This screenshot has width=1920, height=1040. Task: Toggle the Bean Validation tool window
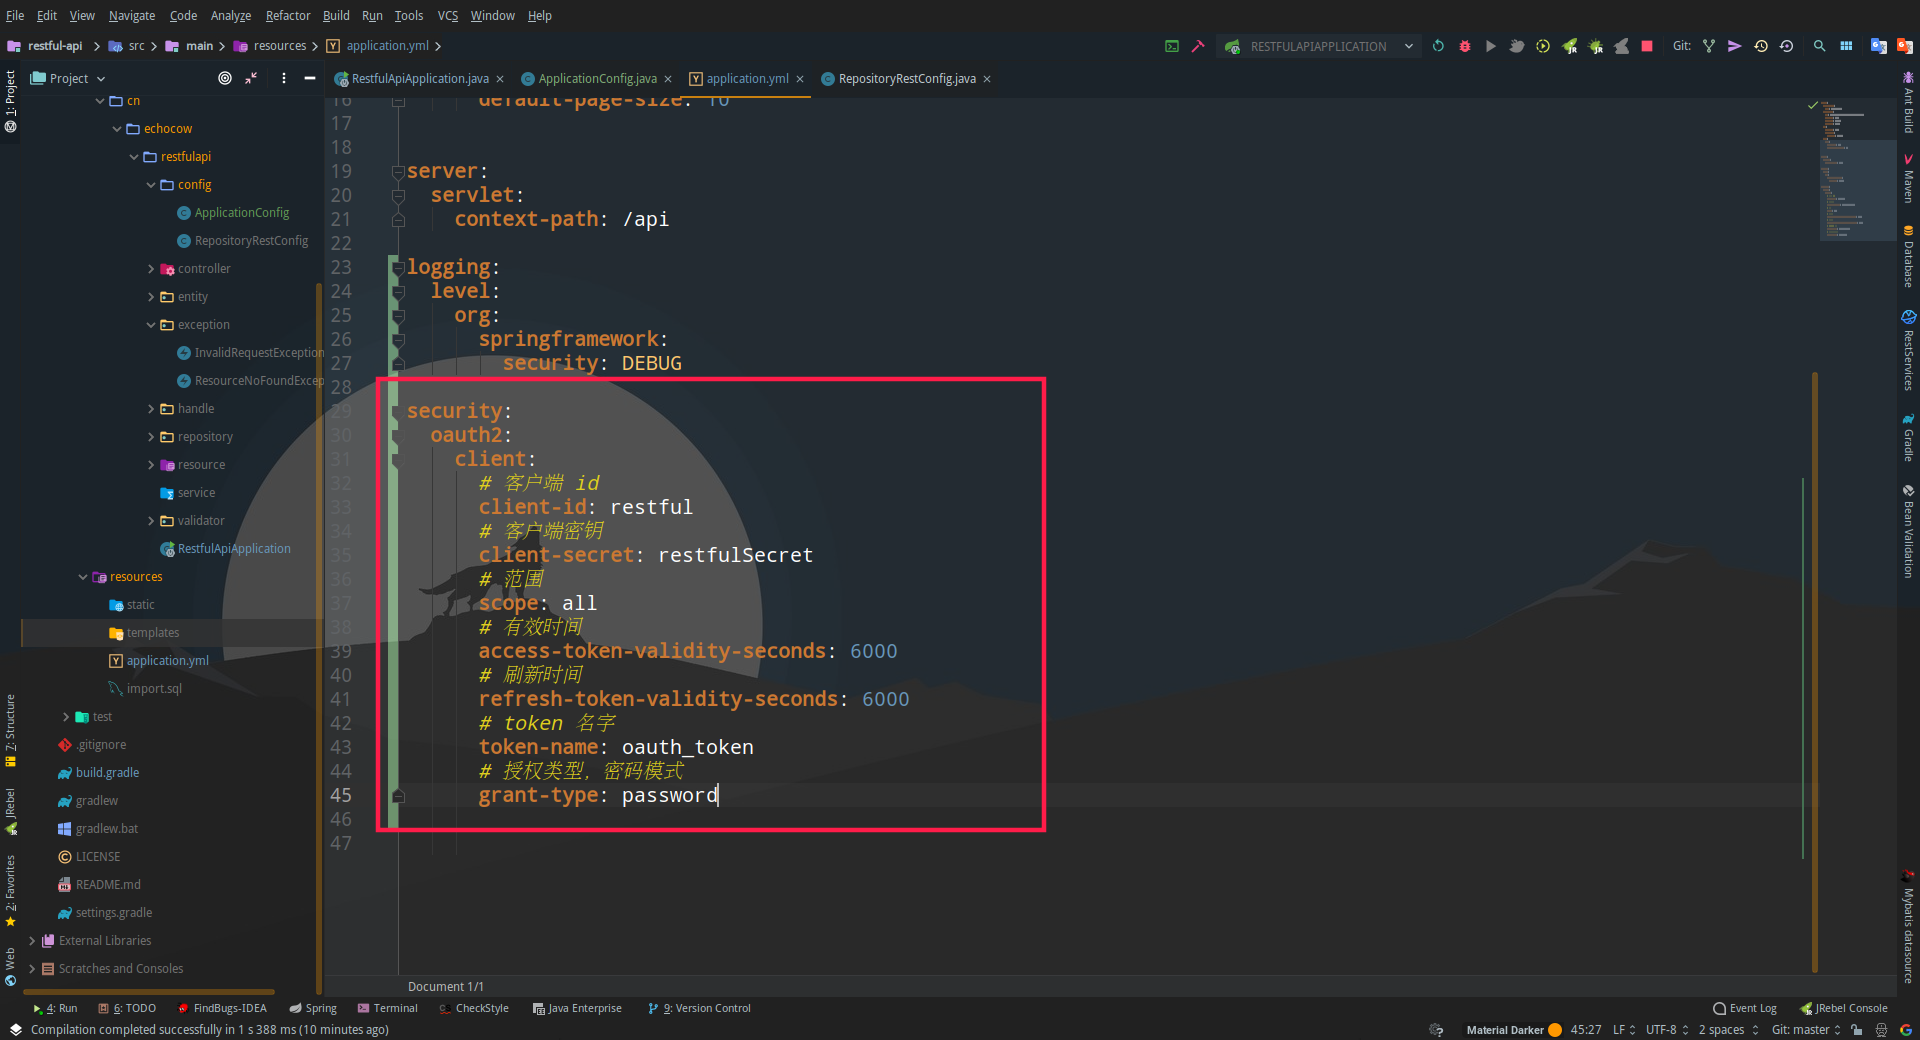[x=1908, y=532]
